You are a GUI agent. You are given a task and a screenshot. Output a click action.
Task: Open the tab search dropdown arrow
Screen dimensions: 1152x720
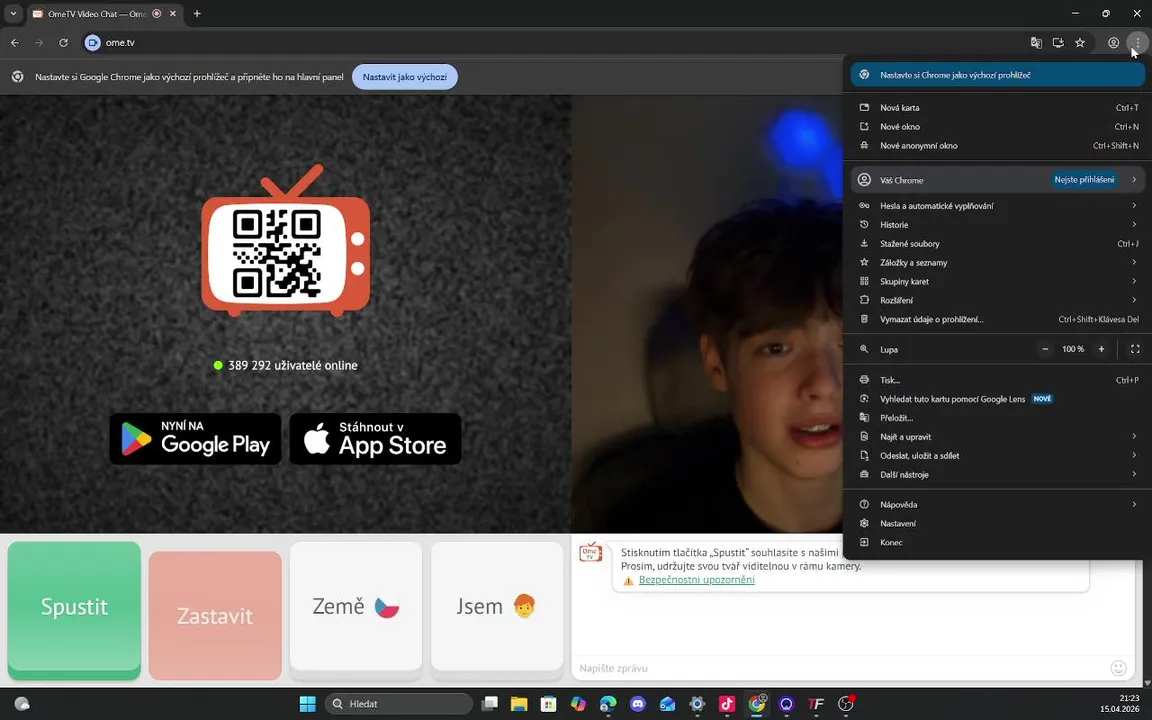(13, 13)
